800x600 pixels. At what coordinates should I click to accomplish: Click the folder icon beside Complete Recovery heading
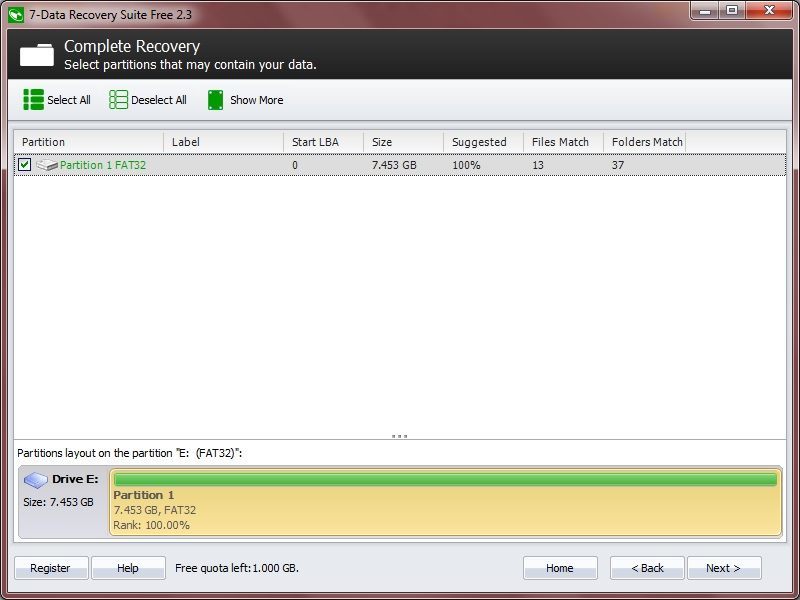click(x=37, y=54)
